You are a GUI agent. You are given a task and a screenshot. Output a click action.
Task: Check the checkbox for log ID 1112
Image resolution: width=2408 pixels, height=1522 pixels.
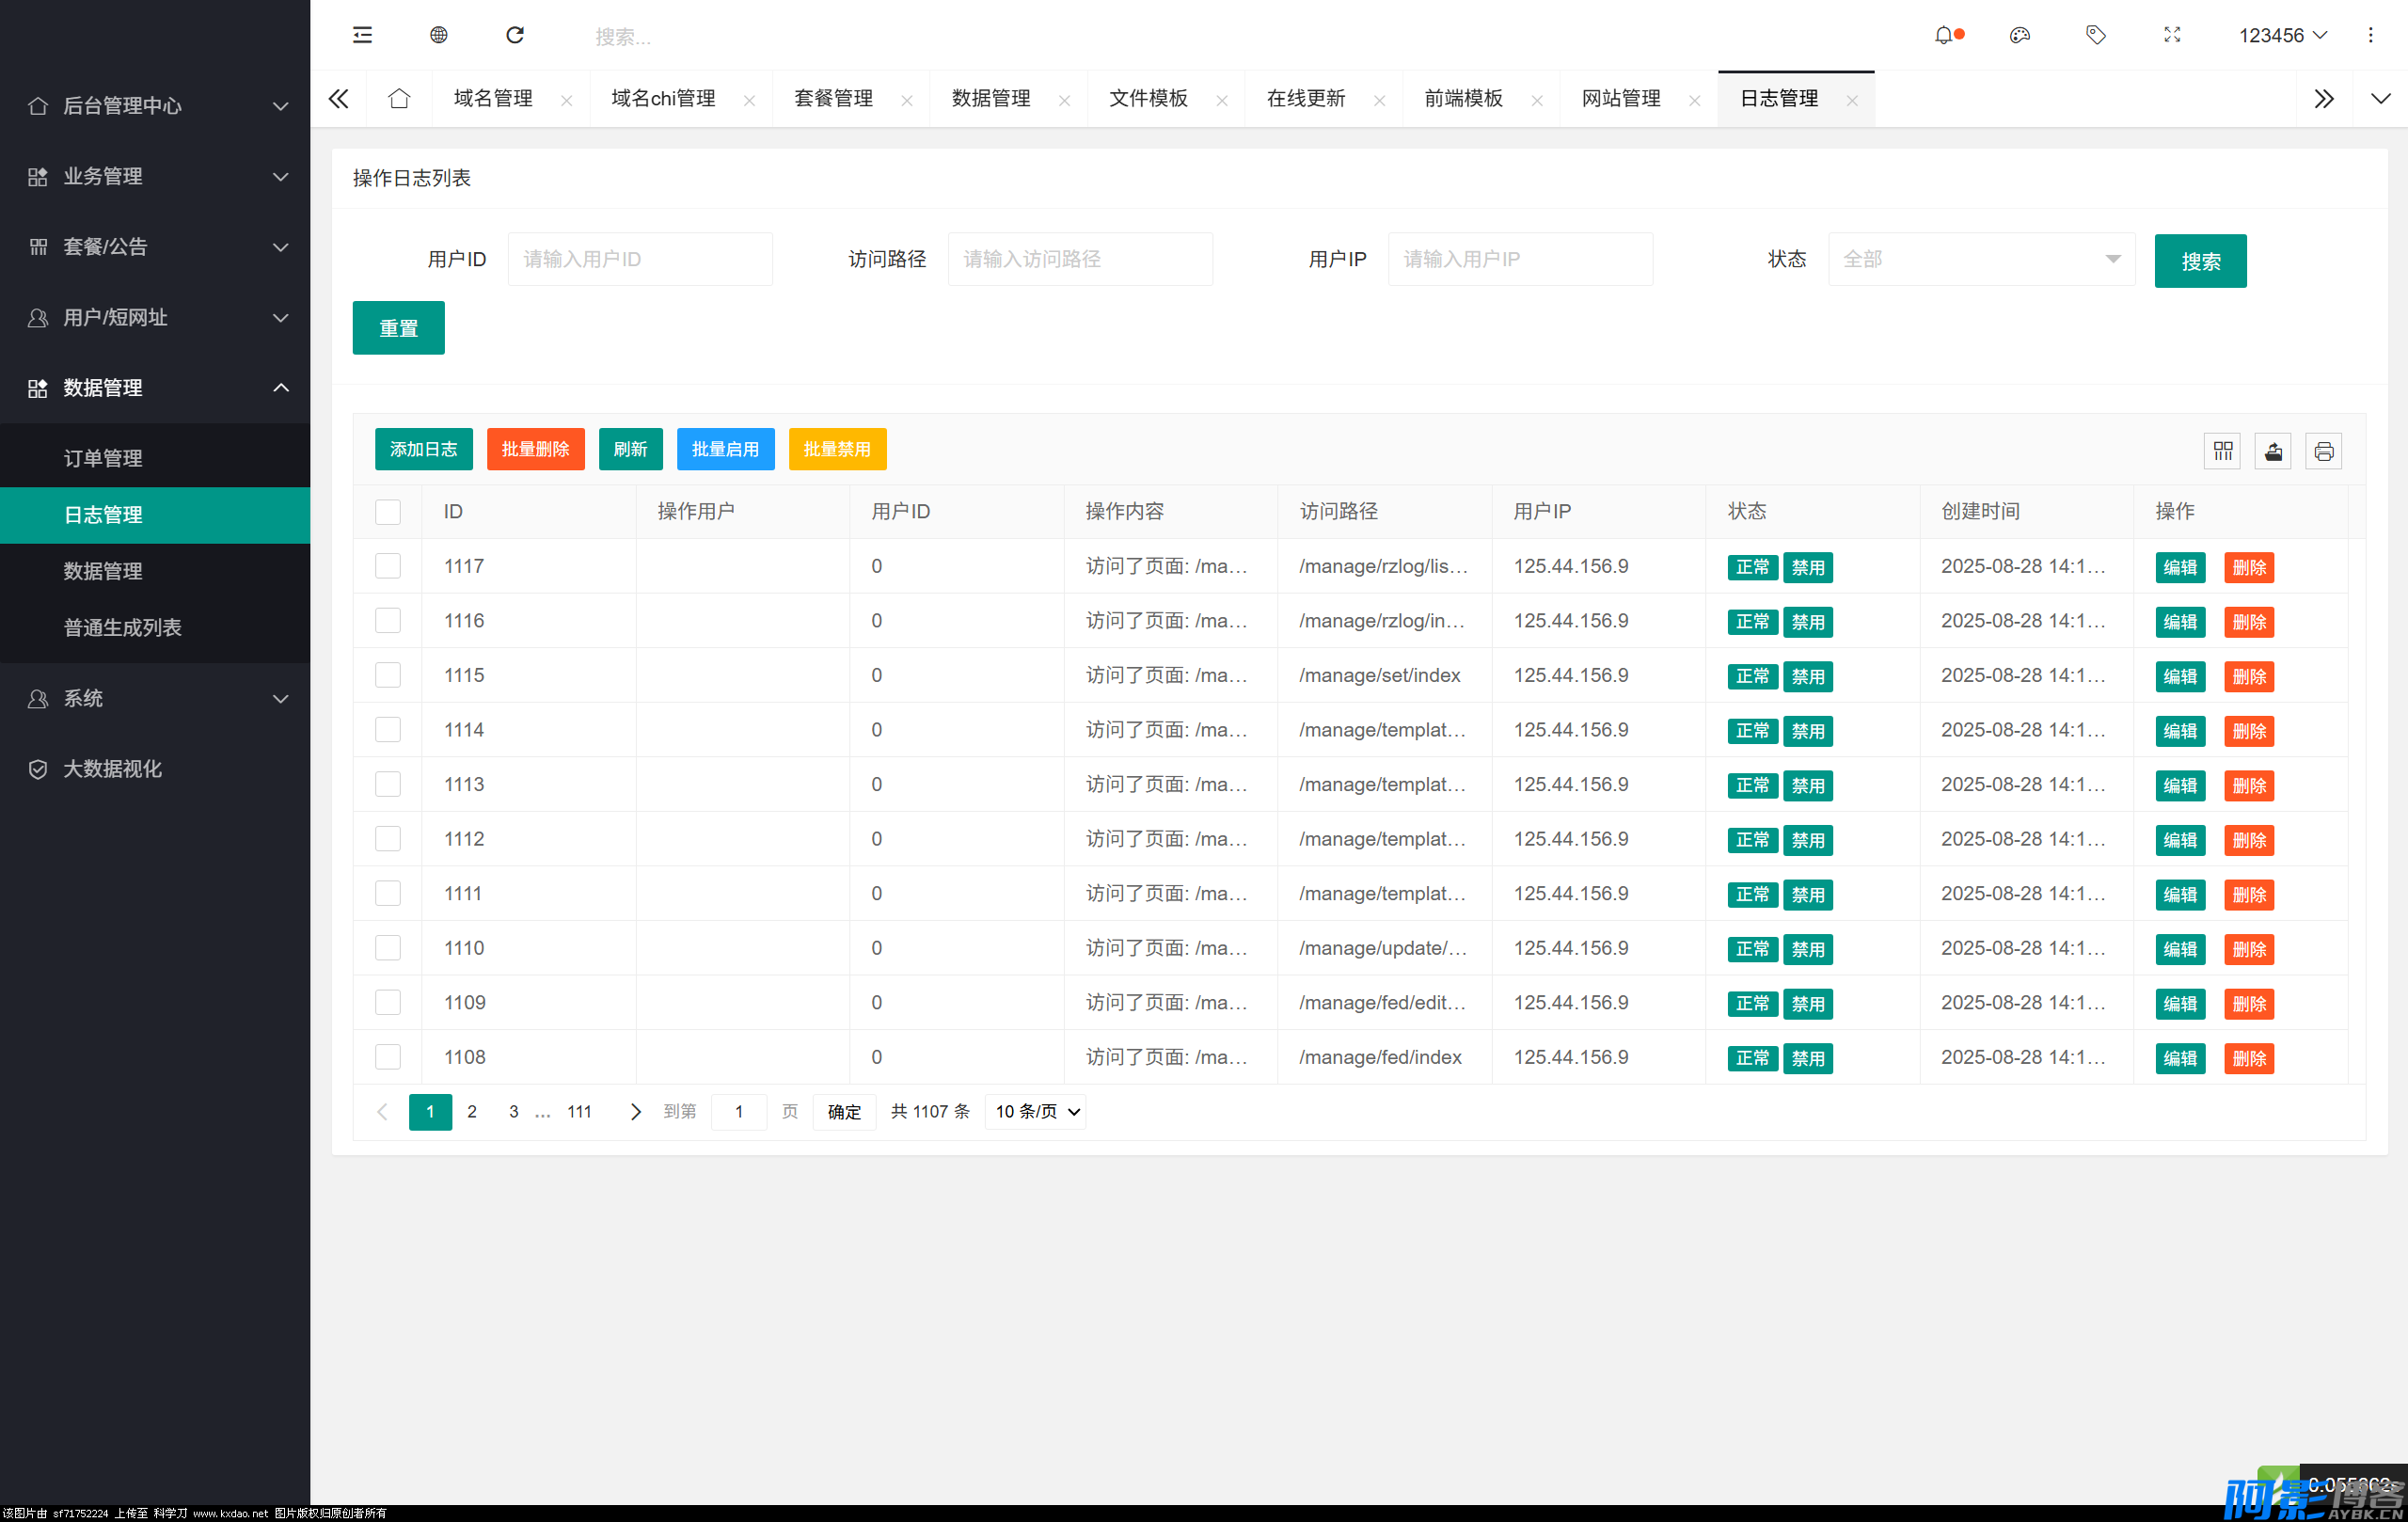tap(388, 839)
